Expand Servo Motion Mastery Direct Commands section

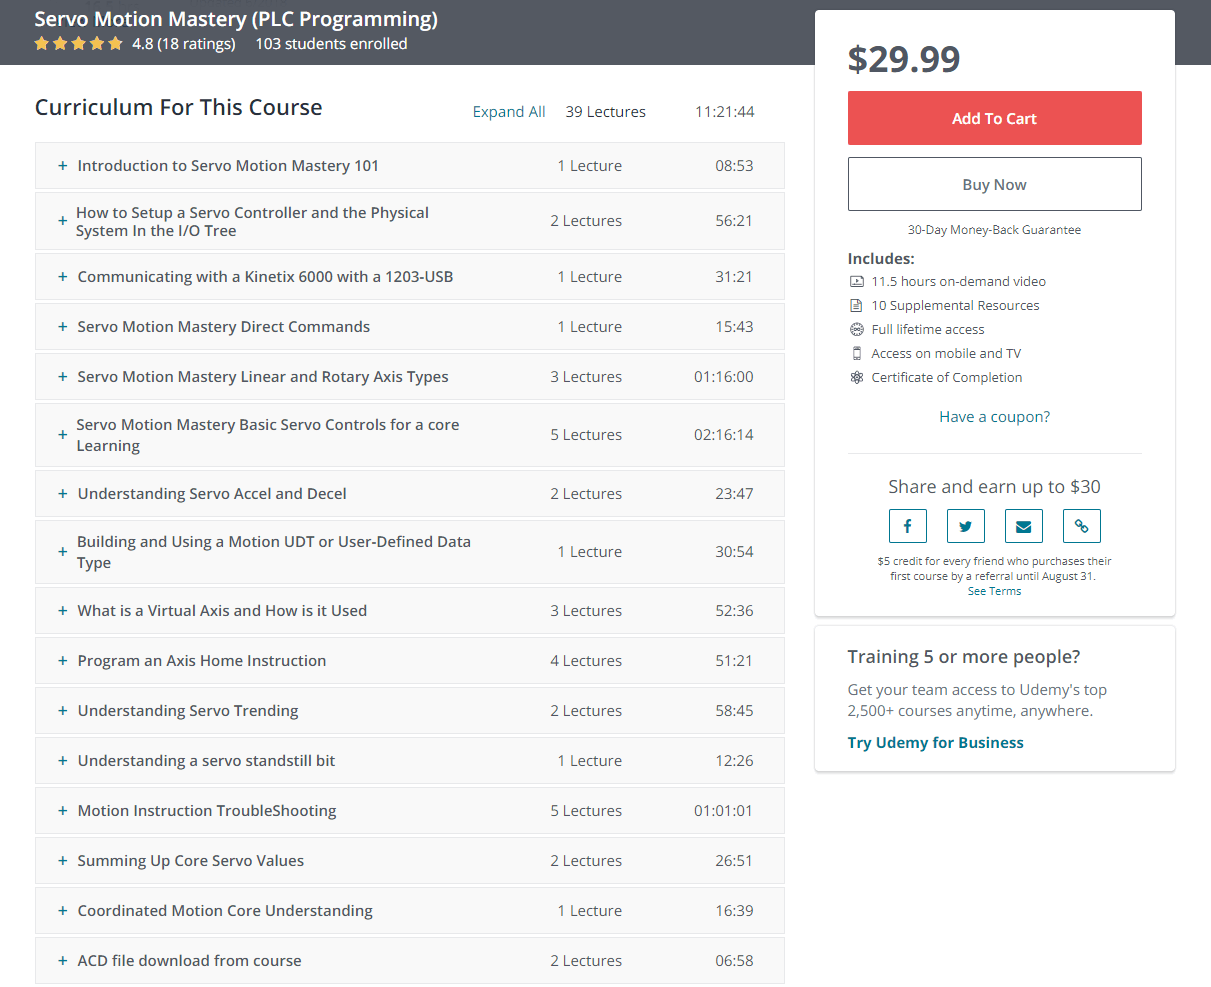(x=410, y=327)
